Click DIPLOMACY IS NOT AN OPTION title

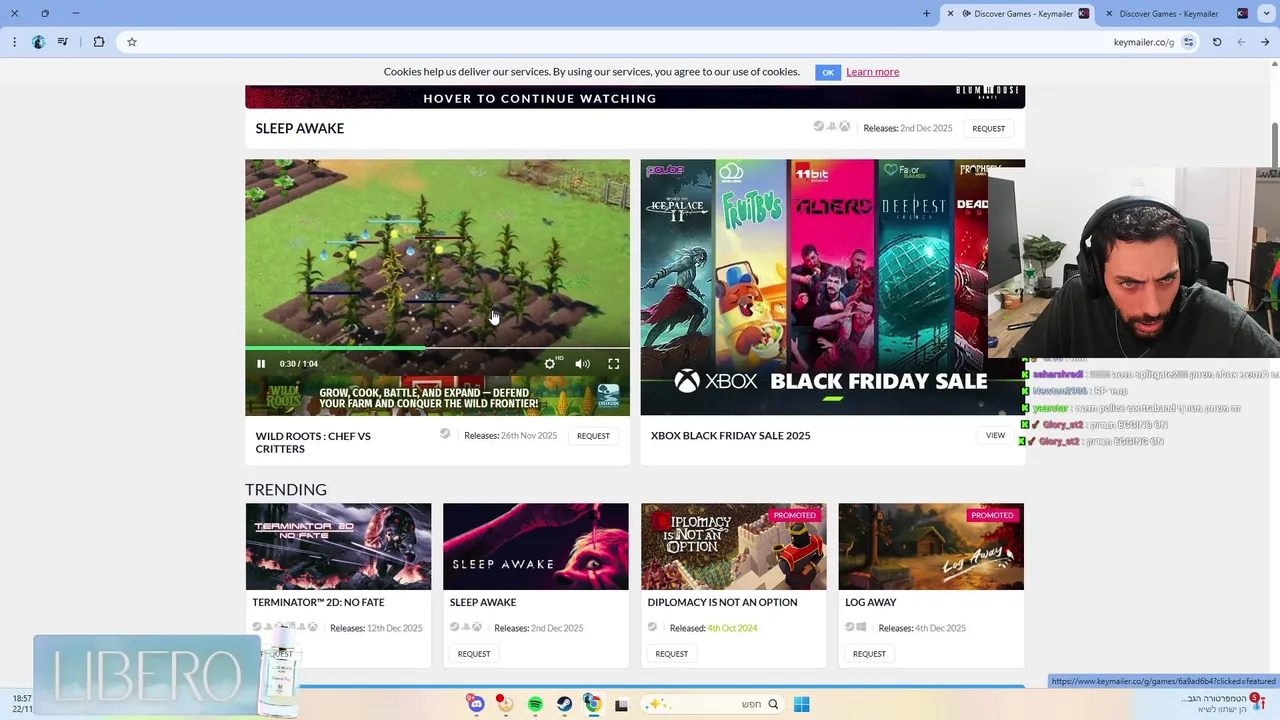tap(722, 603)
